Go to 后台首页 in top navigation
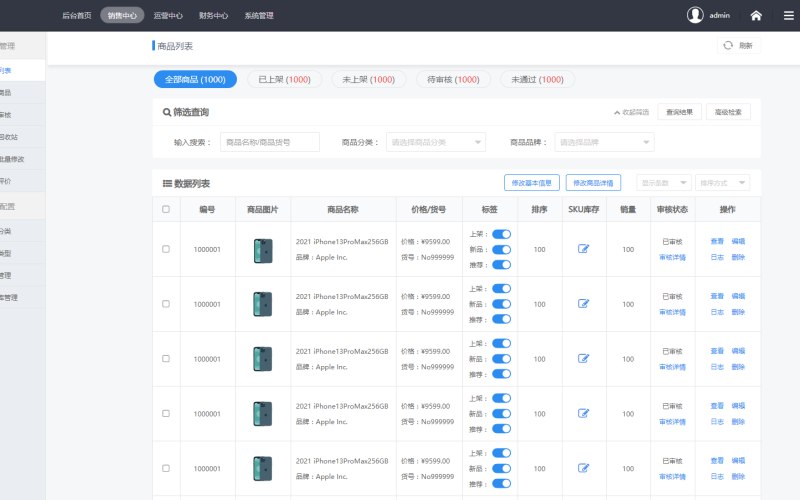The height and width of the screenshot is (500, 800). [77, 15]
